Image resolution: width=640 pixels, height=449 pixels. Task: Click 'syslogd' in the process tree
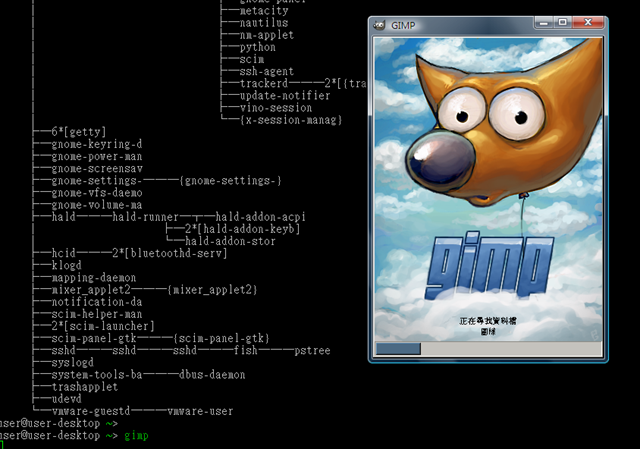(73, 362)
